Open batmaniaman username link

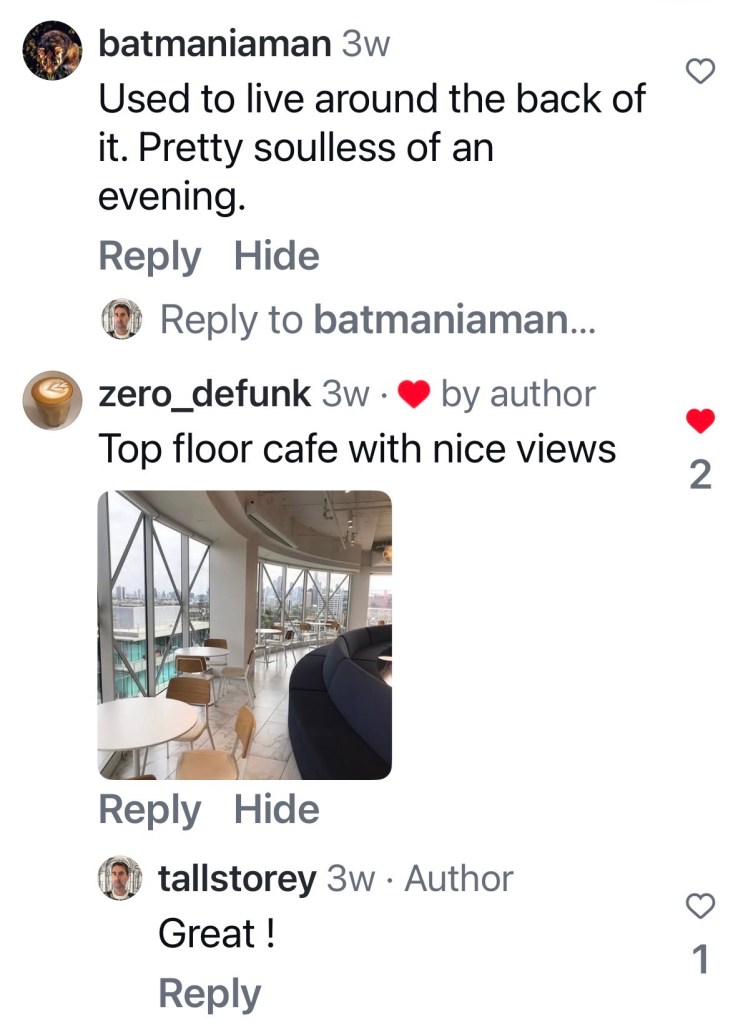coord(215,44)
